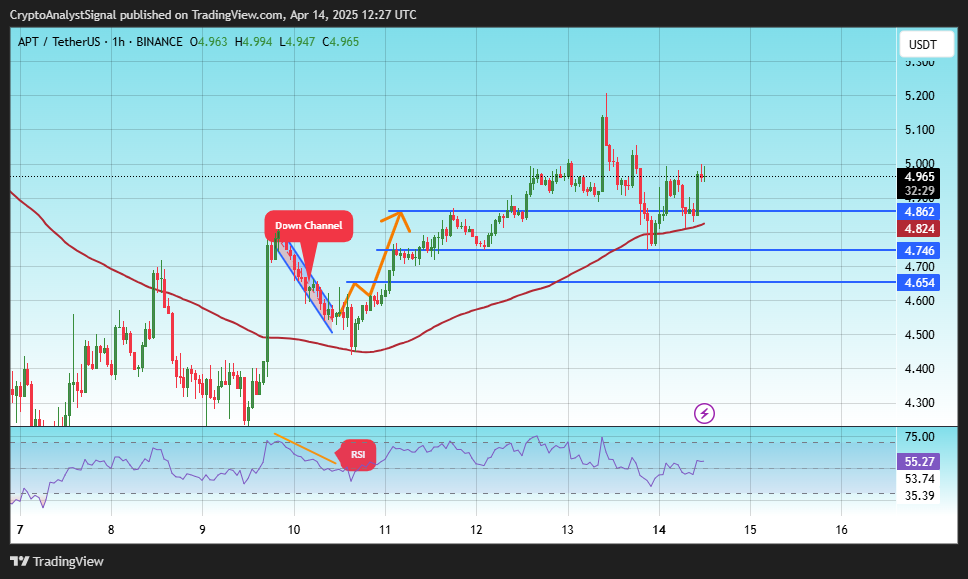Click the '1h' timeframe in chart header

(x=118, y=42)
